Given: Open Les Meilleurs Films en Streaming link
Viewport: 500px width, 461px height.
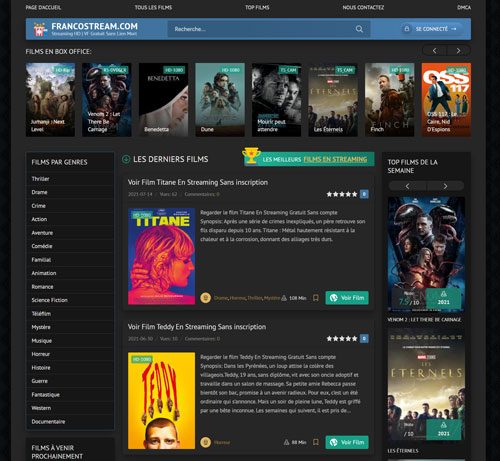Looking at the screenshot, I should [x=315, y=159].
